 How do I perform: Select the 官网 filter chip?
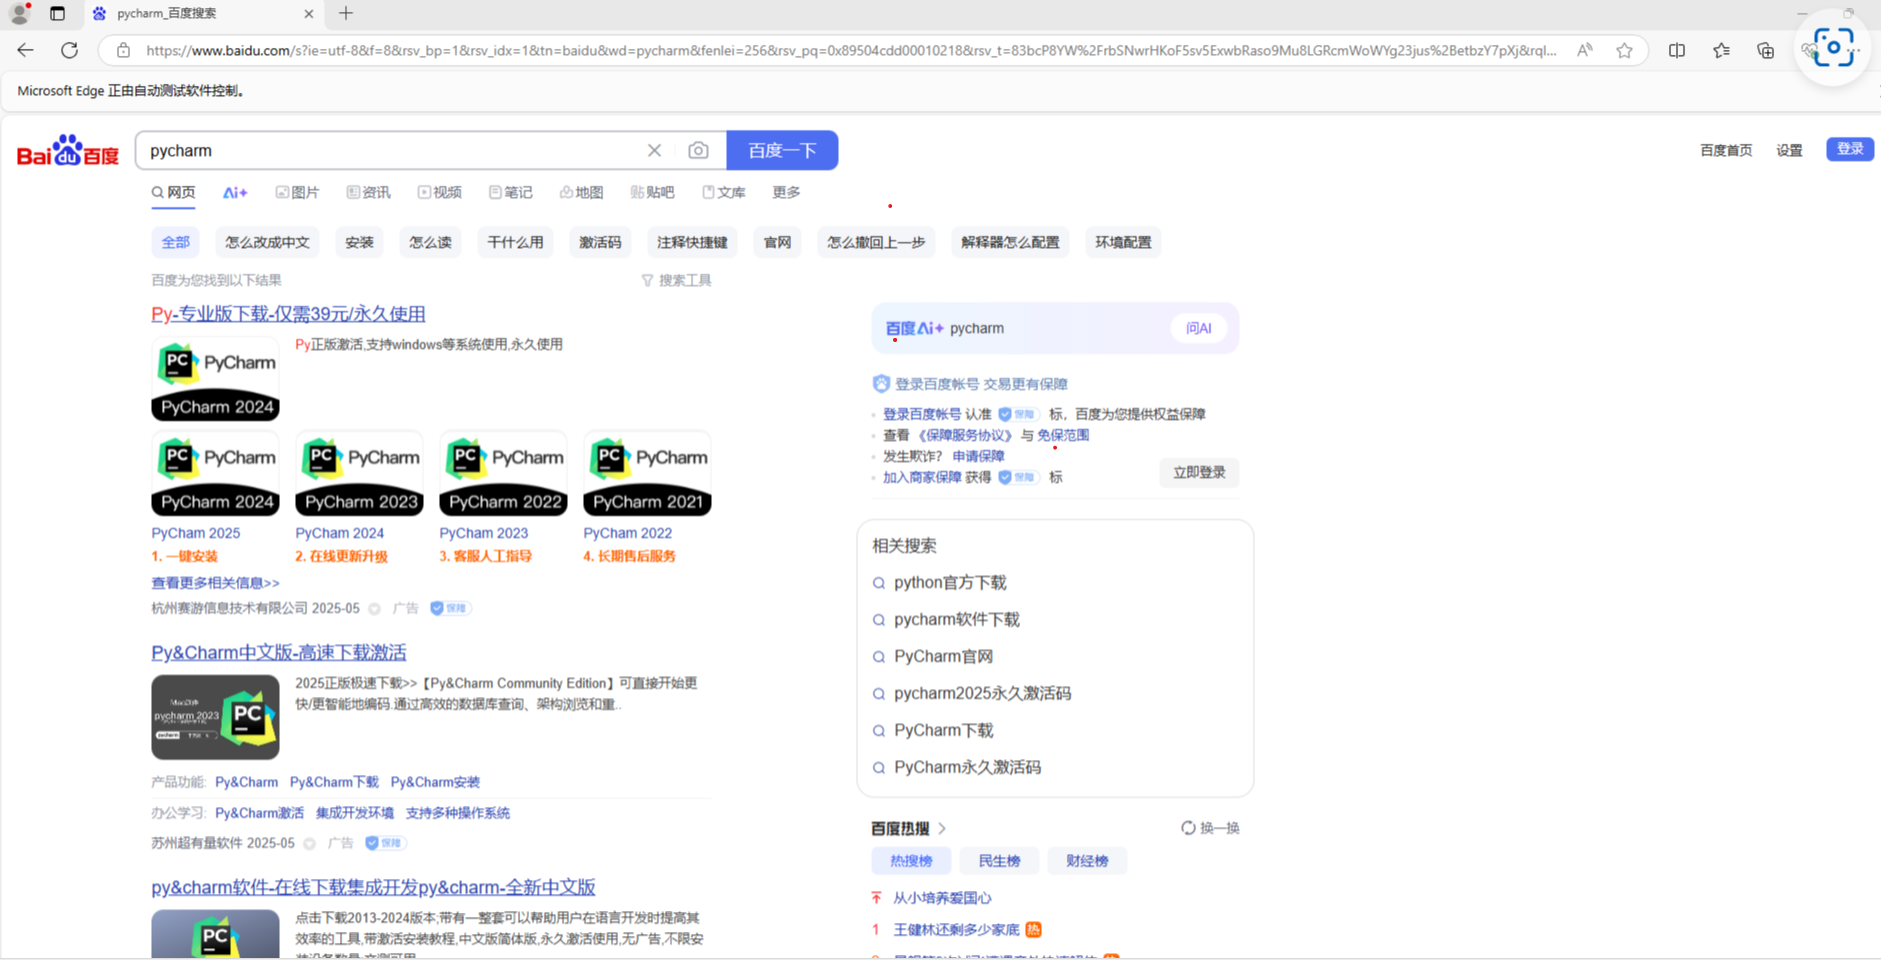[777, 242]
